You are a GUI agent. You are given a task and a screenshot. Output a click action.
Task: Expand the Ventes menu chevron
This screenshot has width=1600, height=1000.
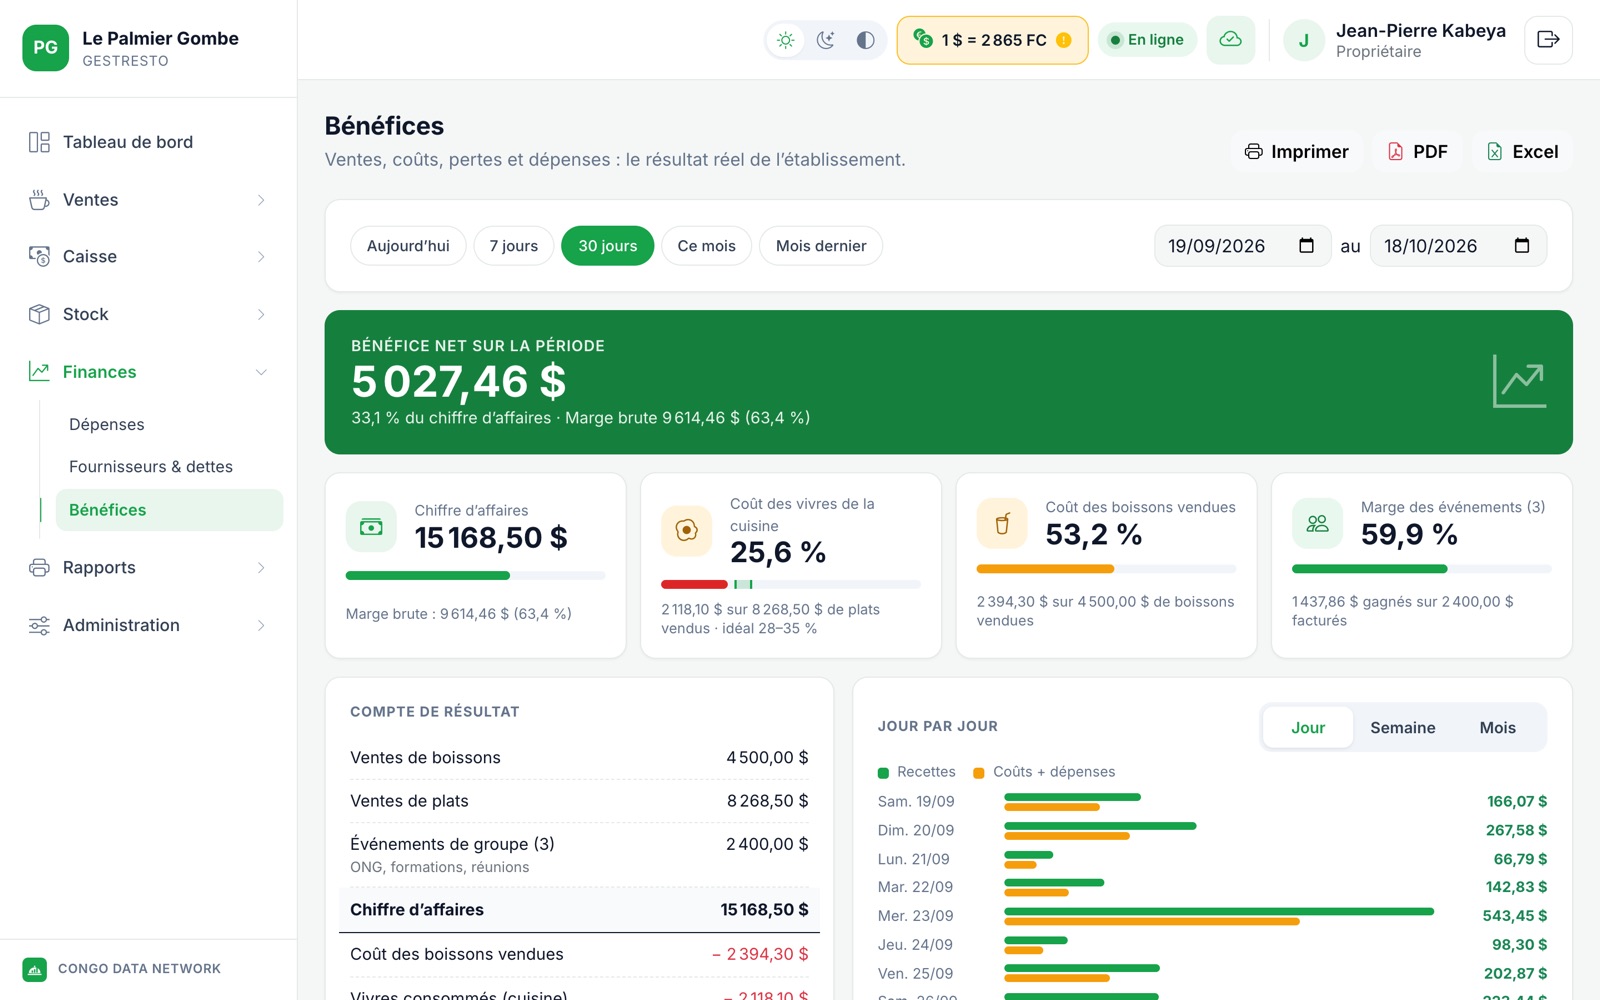[261, 200]
